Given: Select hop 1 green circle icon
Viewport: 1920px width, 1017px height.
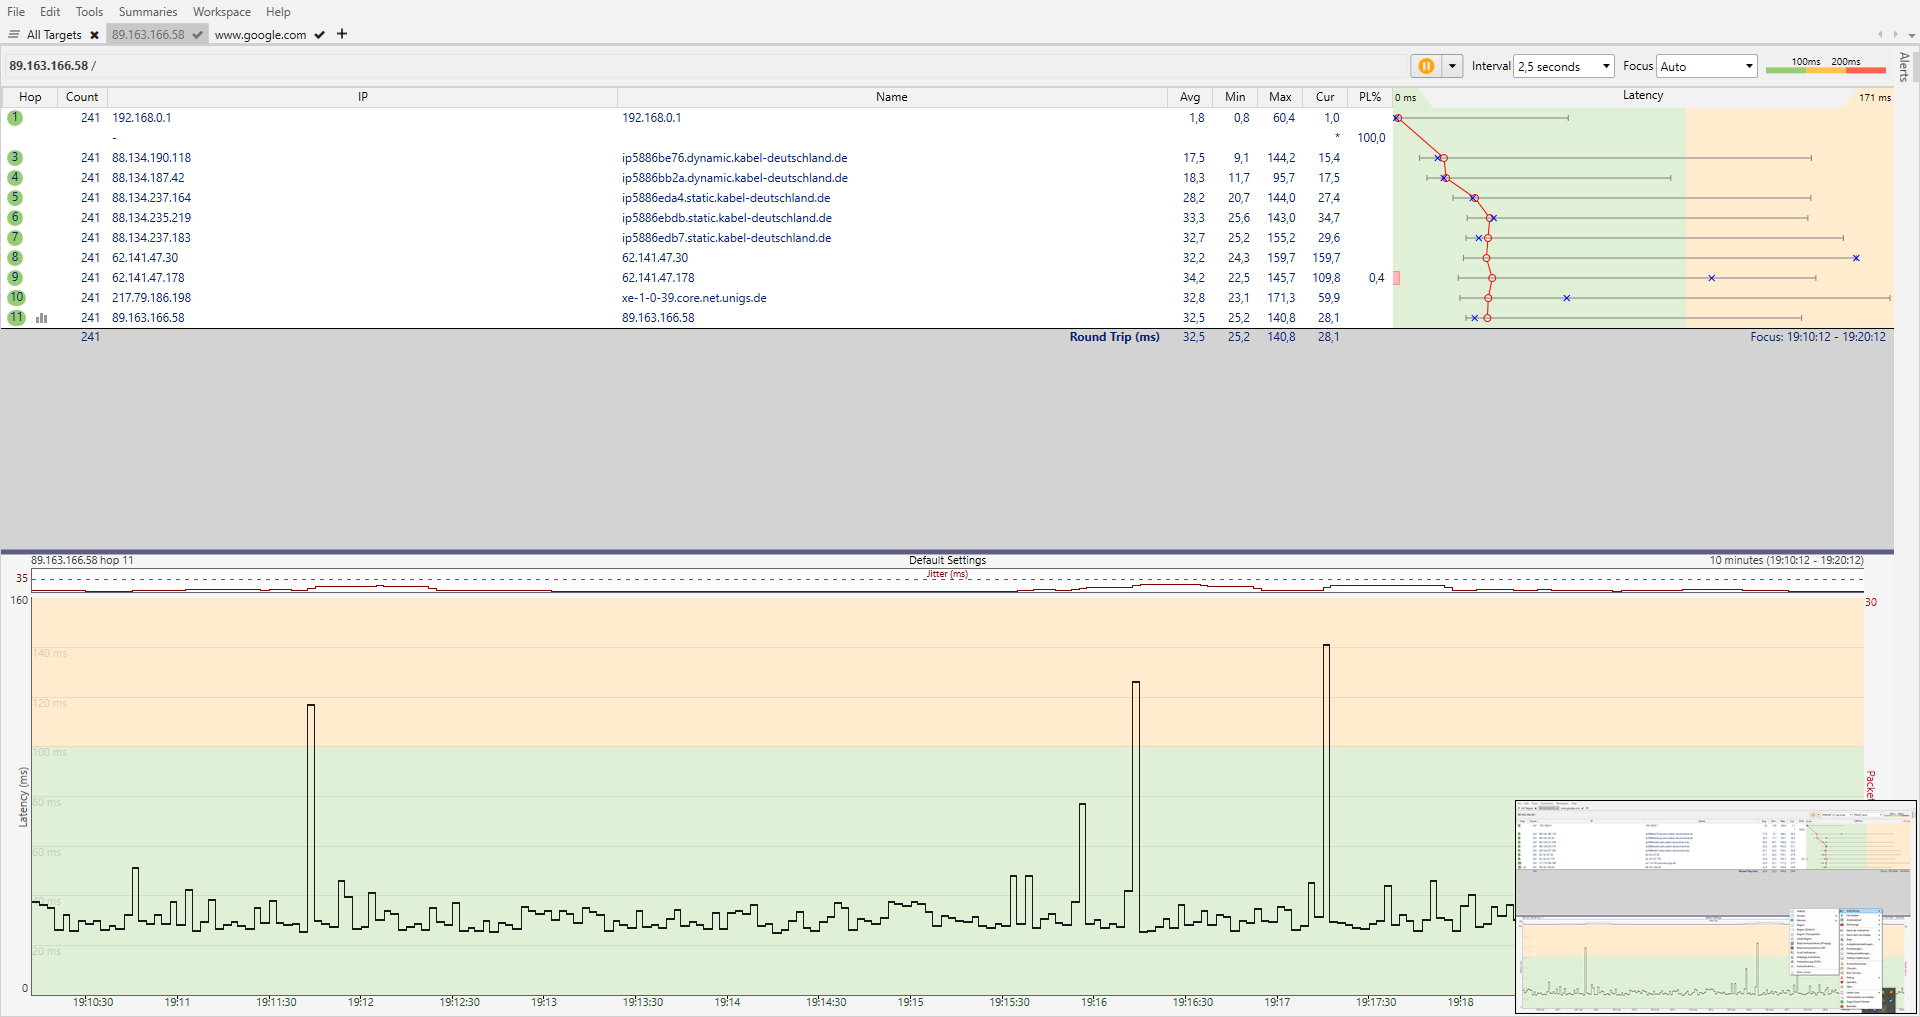Looking at the screenshot, I should 15,118.
